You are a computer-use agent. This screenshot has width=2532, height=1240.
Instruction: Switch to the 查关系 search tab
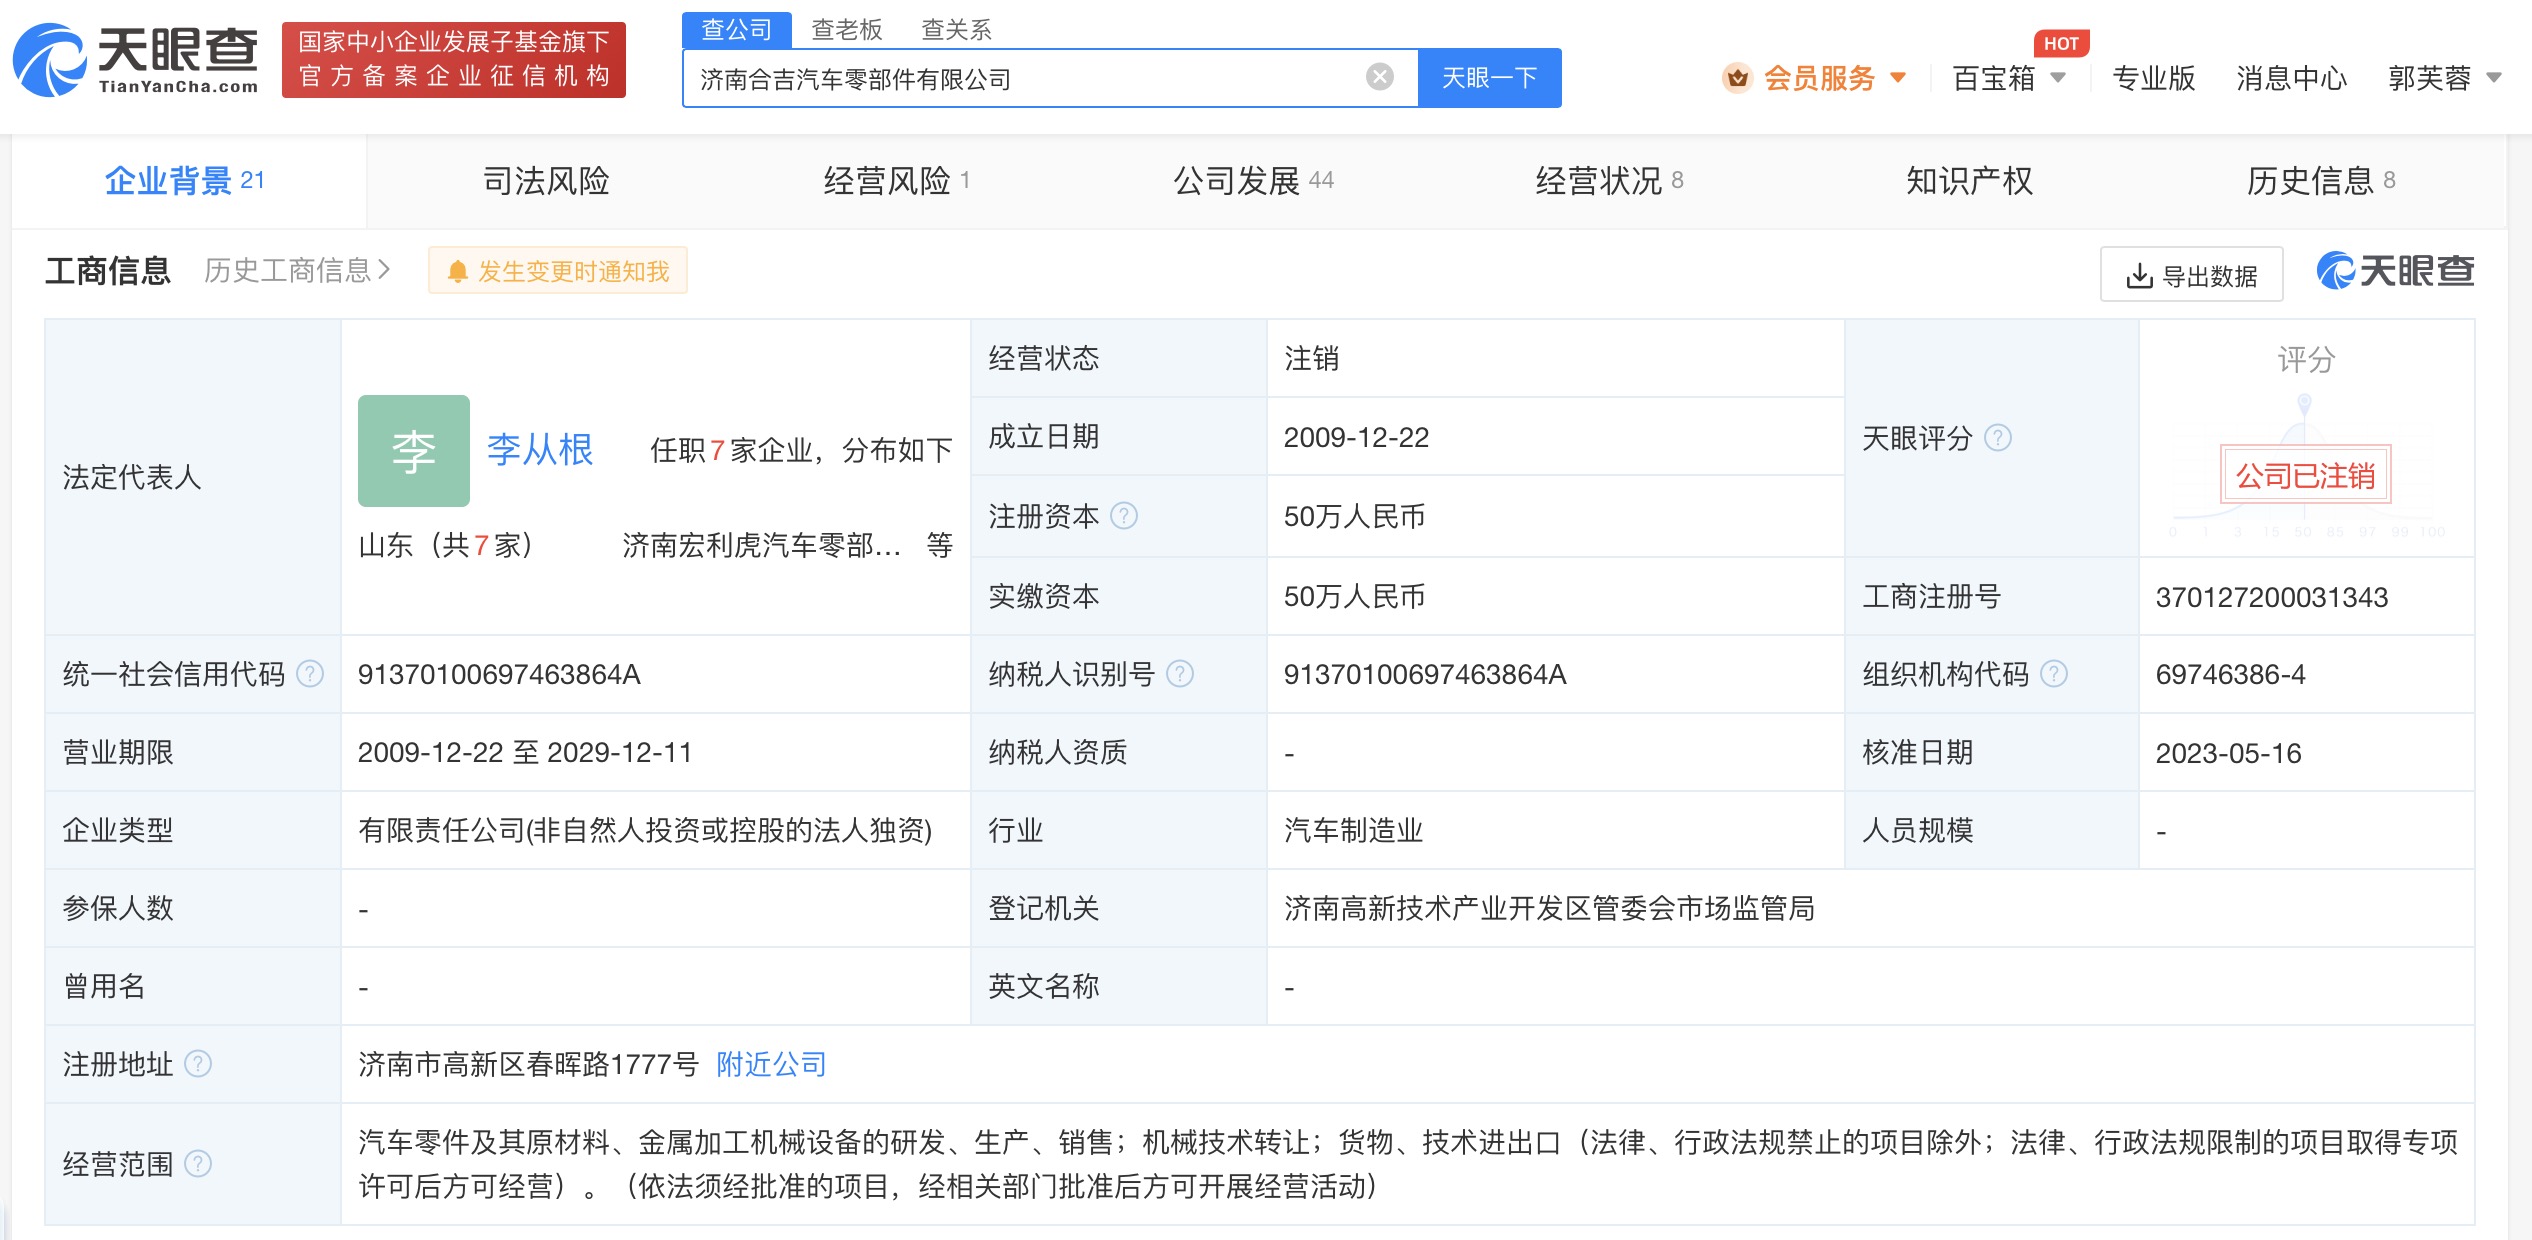956,30
